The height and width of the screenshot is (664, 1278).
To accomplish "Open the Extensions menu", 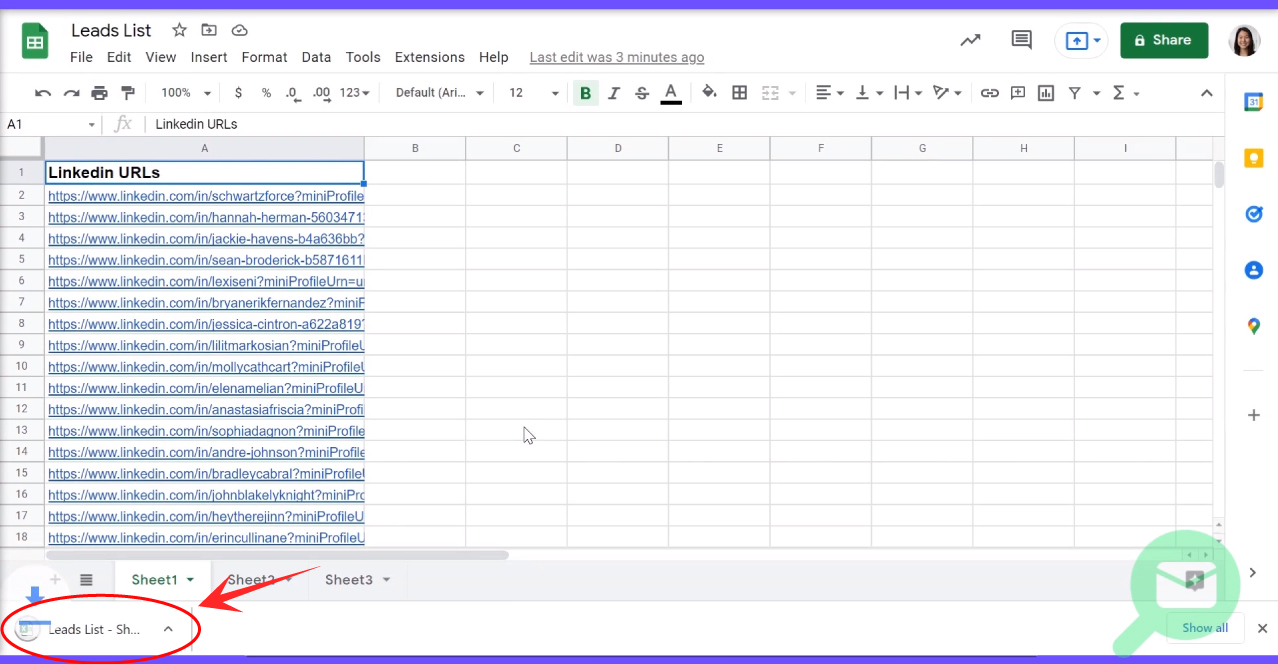I will tap(430, 57).
